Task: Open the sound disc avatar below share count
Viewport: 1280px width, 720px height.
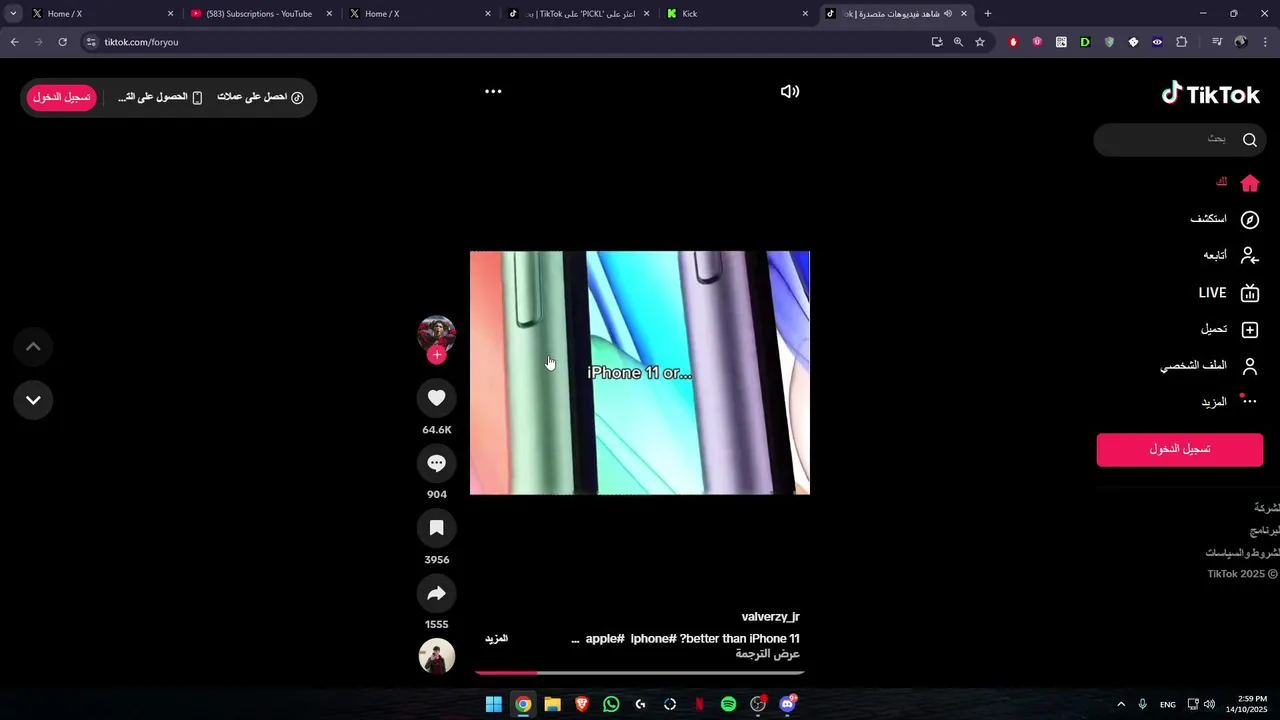Action: point(436,656)
